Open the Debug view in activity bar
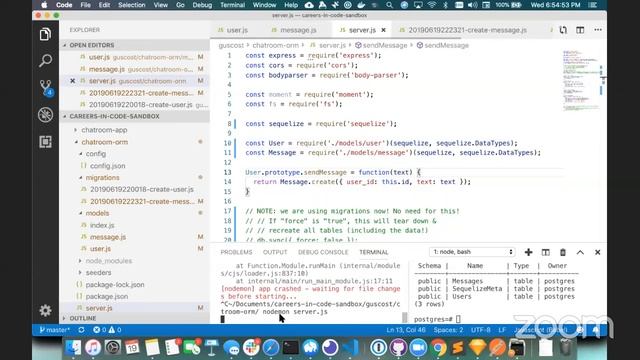The image size is (640, 360). coord(45,115)
